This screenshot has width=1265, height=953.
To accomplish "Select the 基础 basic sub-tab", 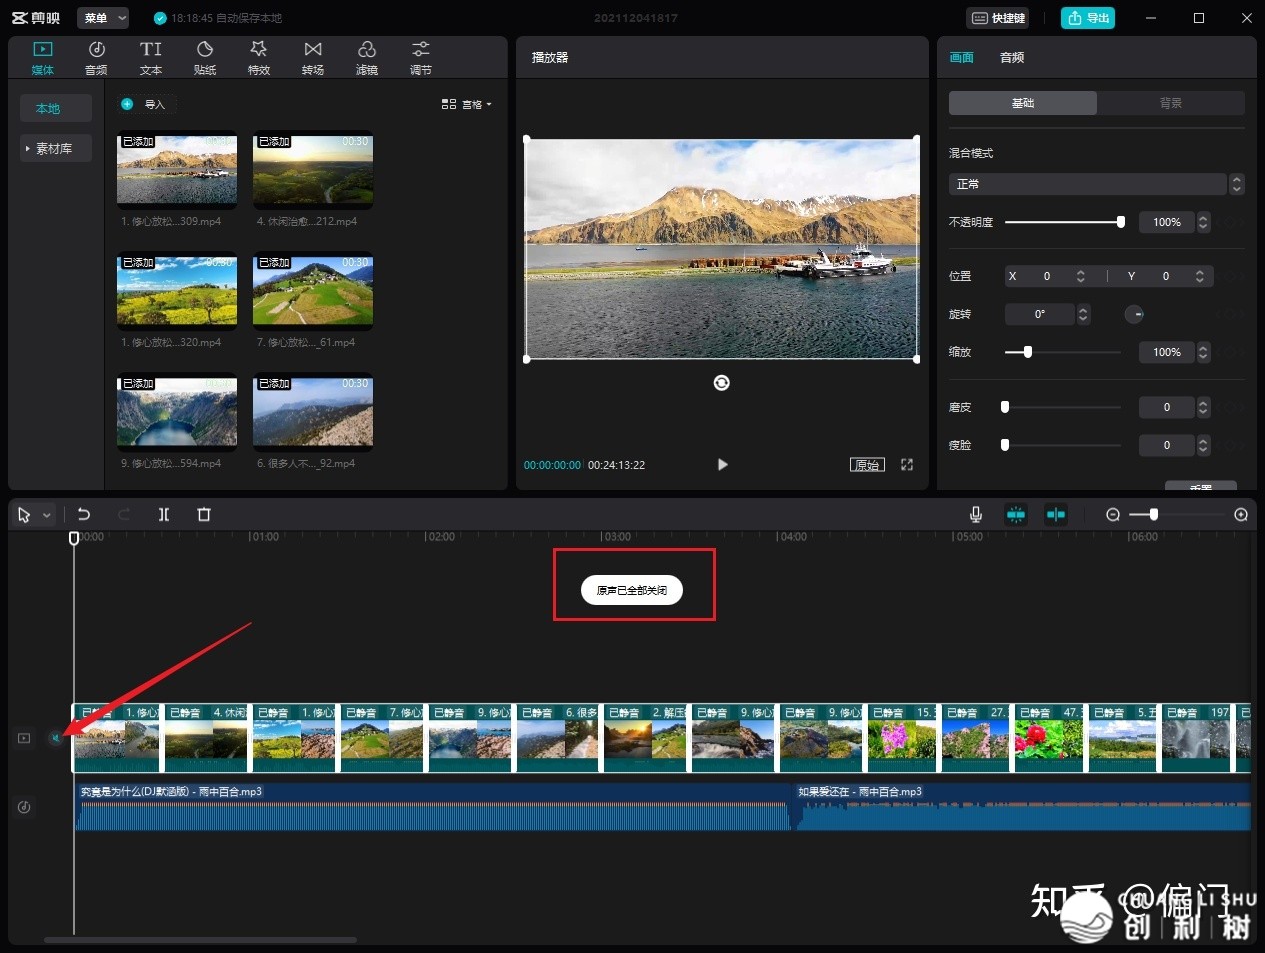I will click(1022, 103).
